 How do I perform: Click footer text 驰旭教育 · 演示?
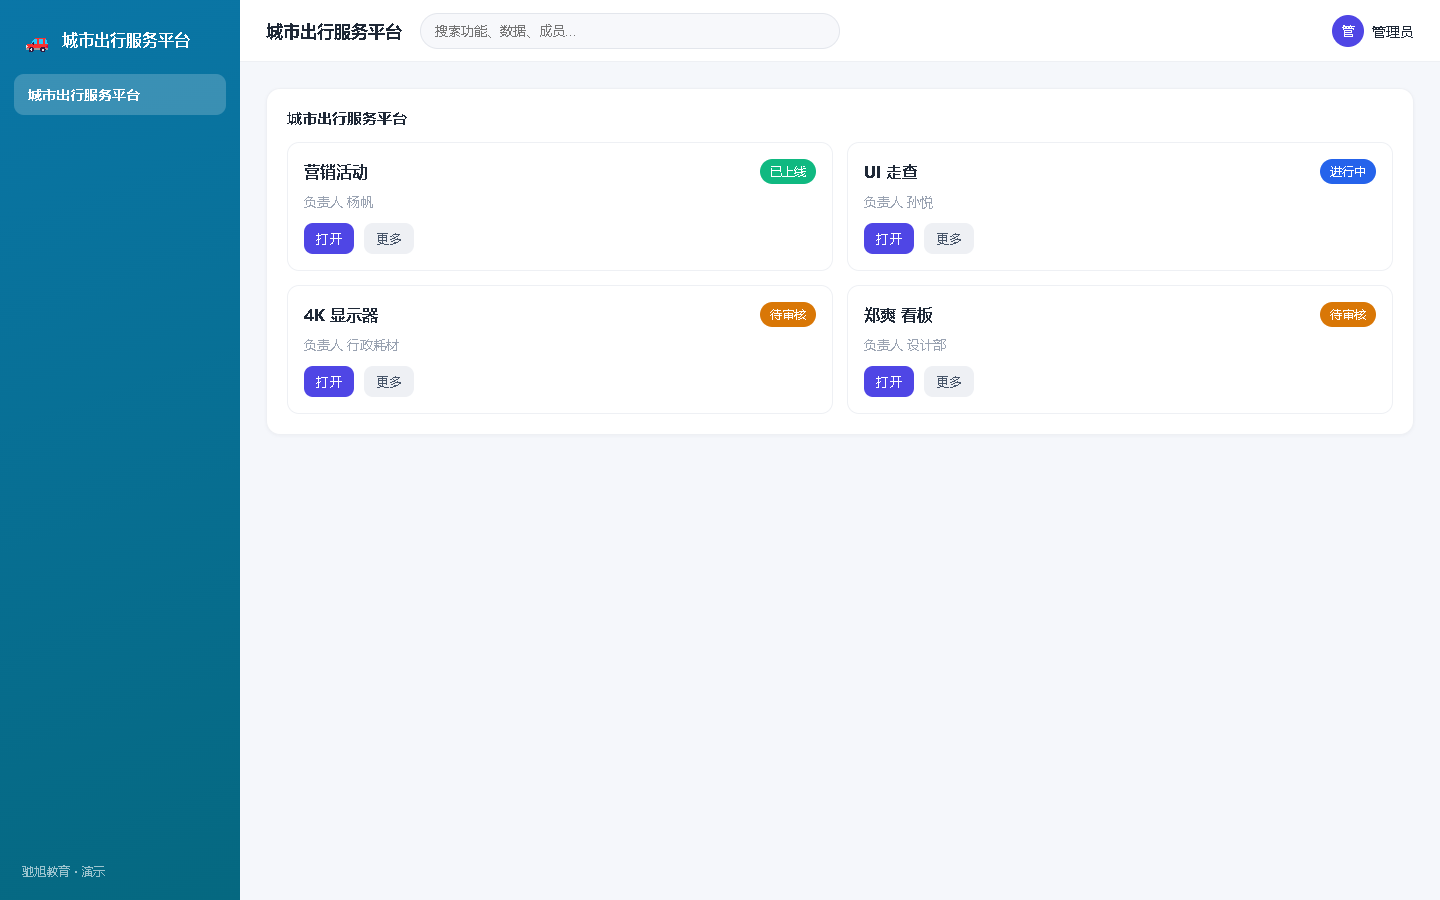click(64, 872)
